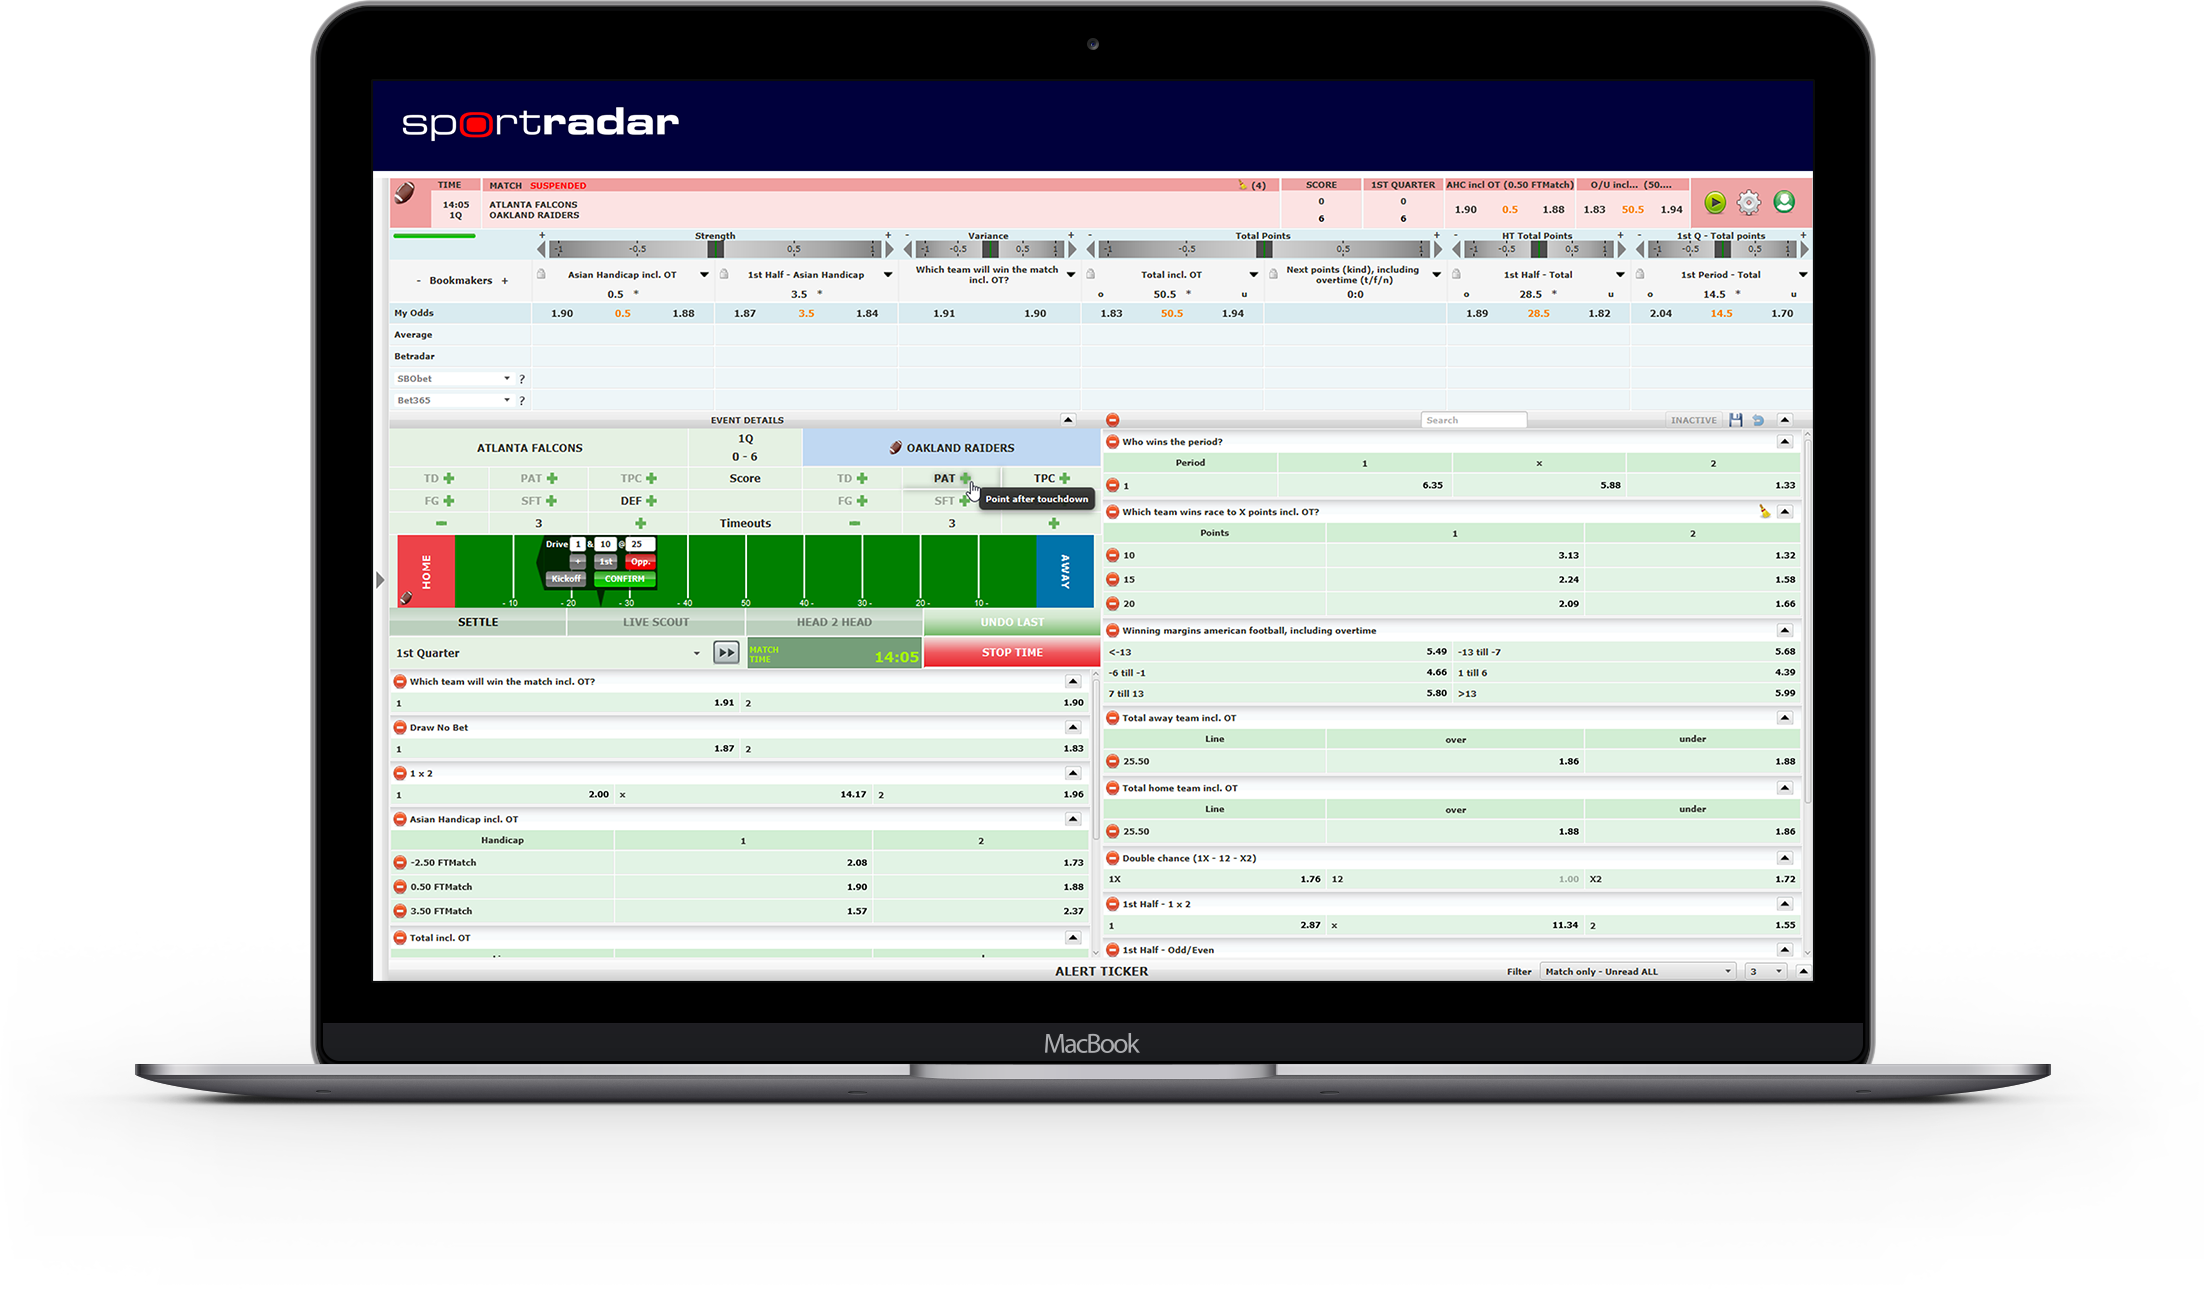Open the LIVE SCOUT tab

tap(656, 622)
